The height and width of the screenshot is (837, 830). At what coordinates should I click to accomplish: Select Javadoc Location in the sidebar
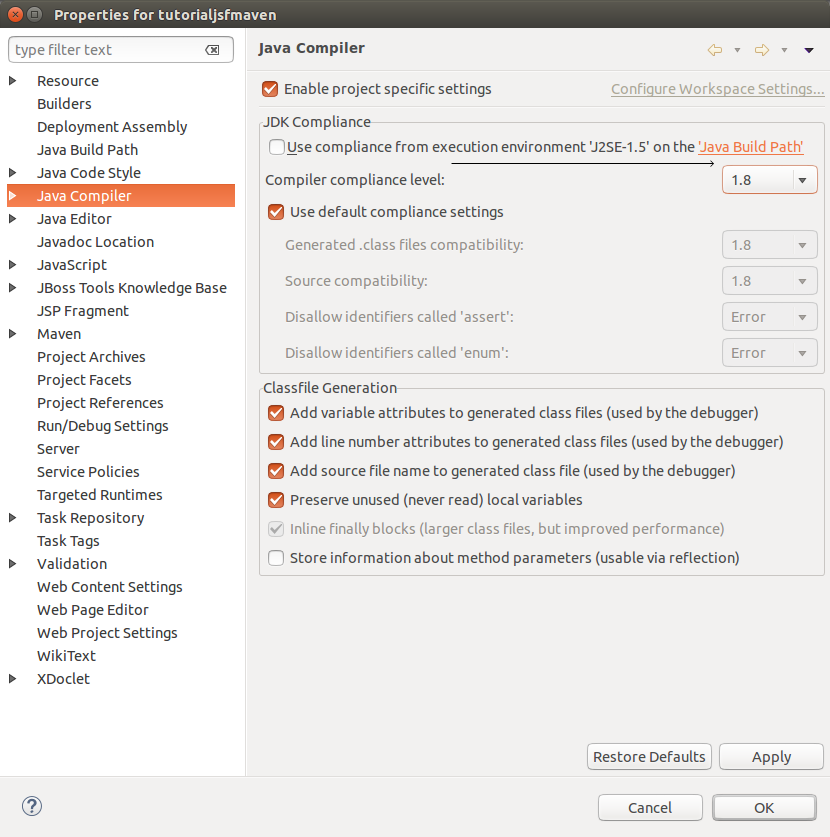(x=95, y=241)
